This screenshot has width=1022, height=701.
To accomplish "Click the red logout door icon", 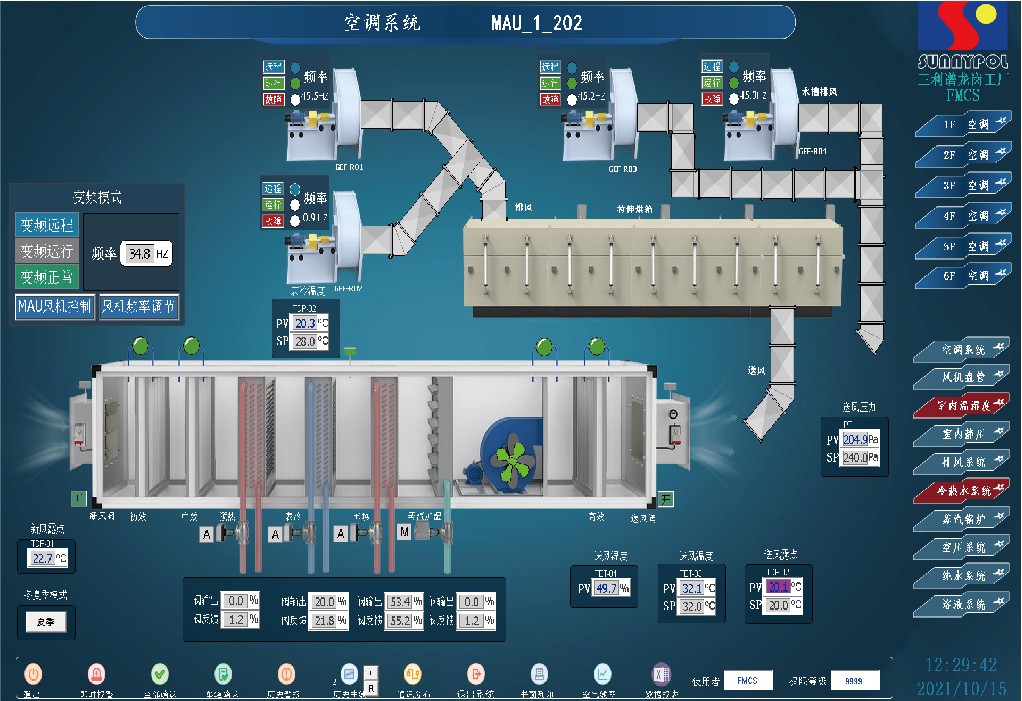I will point(476,673).
